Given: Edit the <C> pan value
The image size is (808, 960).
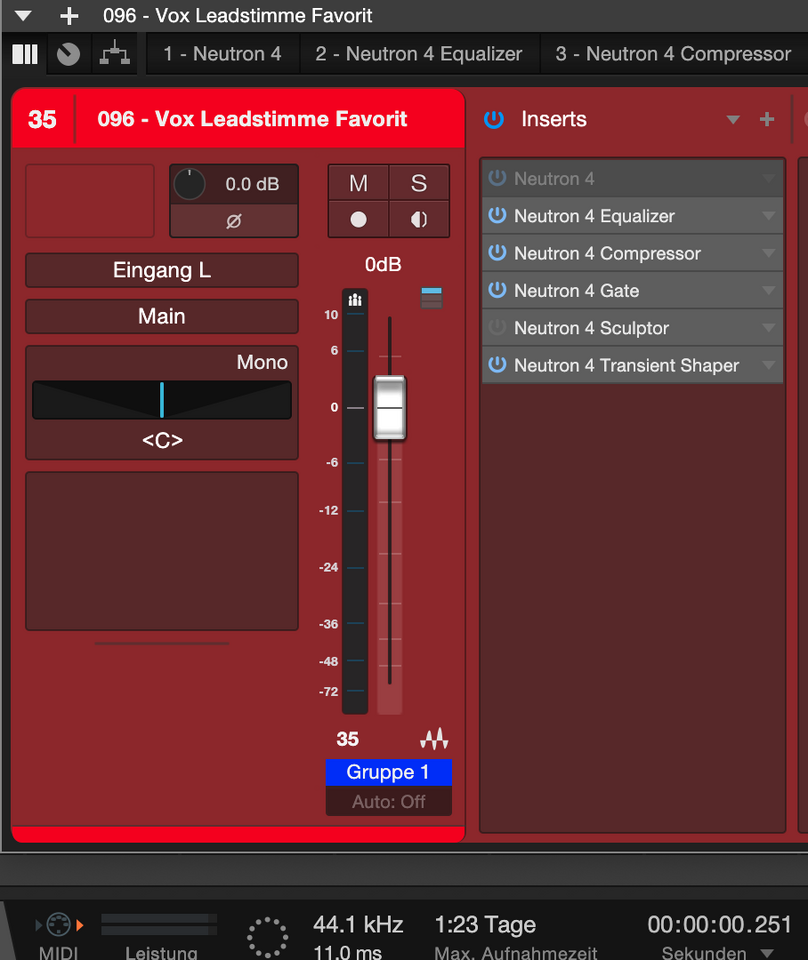Looking at the screenshot, I should tap(162, 440).
